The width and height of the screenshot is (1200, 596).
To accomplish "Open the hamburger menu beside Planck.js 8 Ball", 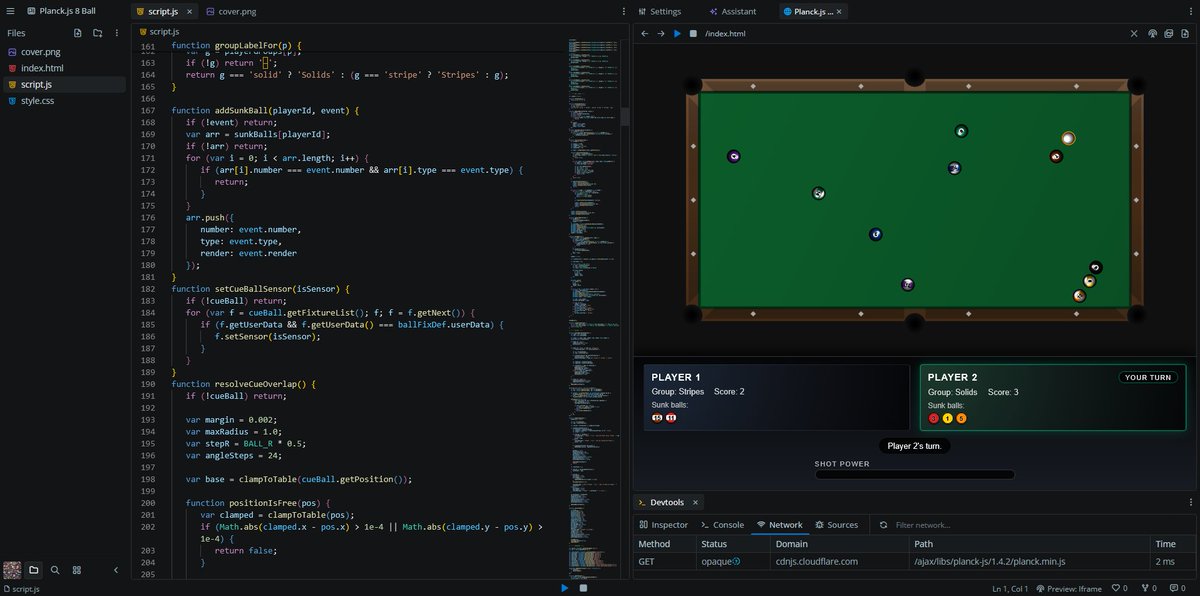I will click(x=11, y=11).
